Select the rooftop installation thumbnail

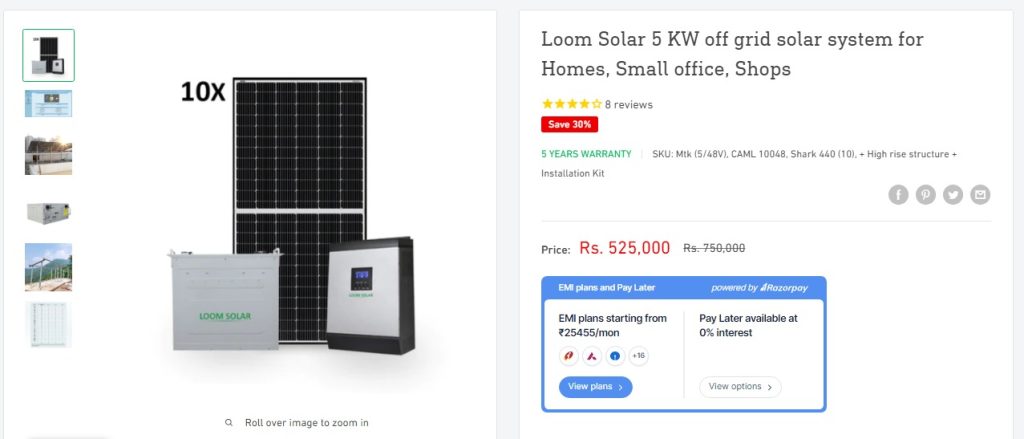pyautogui.click(x=48, y=155)
